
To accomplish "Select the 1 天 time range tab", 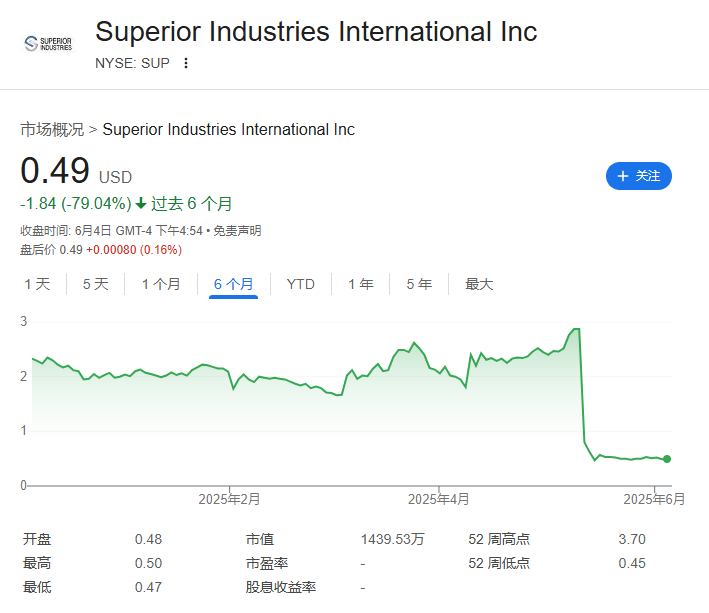I will (x=37, y=284).
